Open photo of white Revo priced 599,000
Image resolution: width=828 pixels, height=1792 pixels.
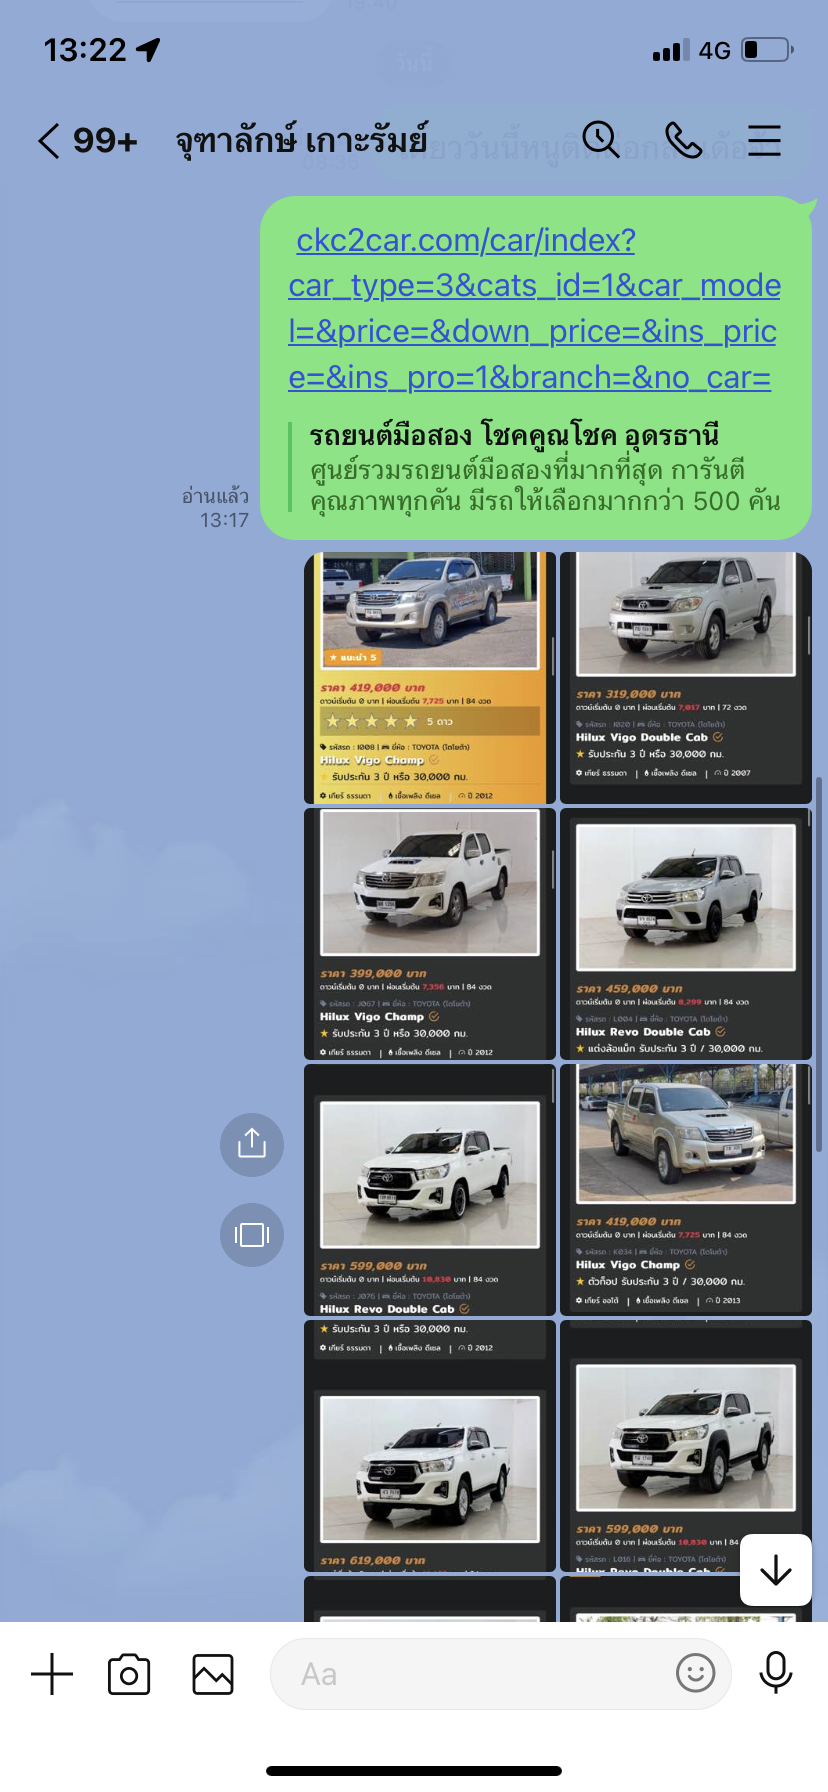430,1190
